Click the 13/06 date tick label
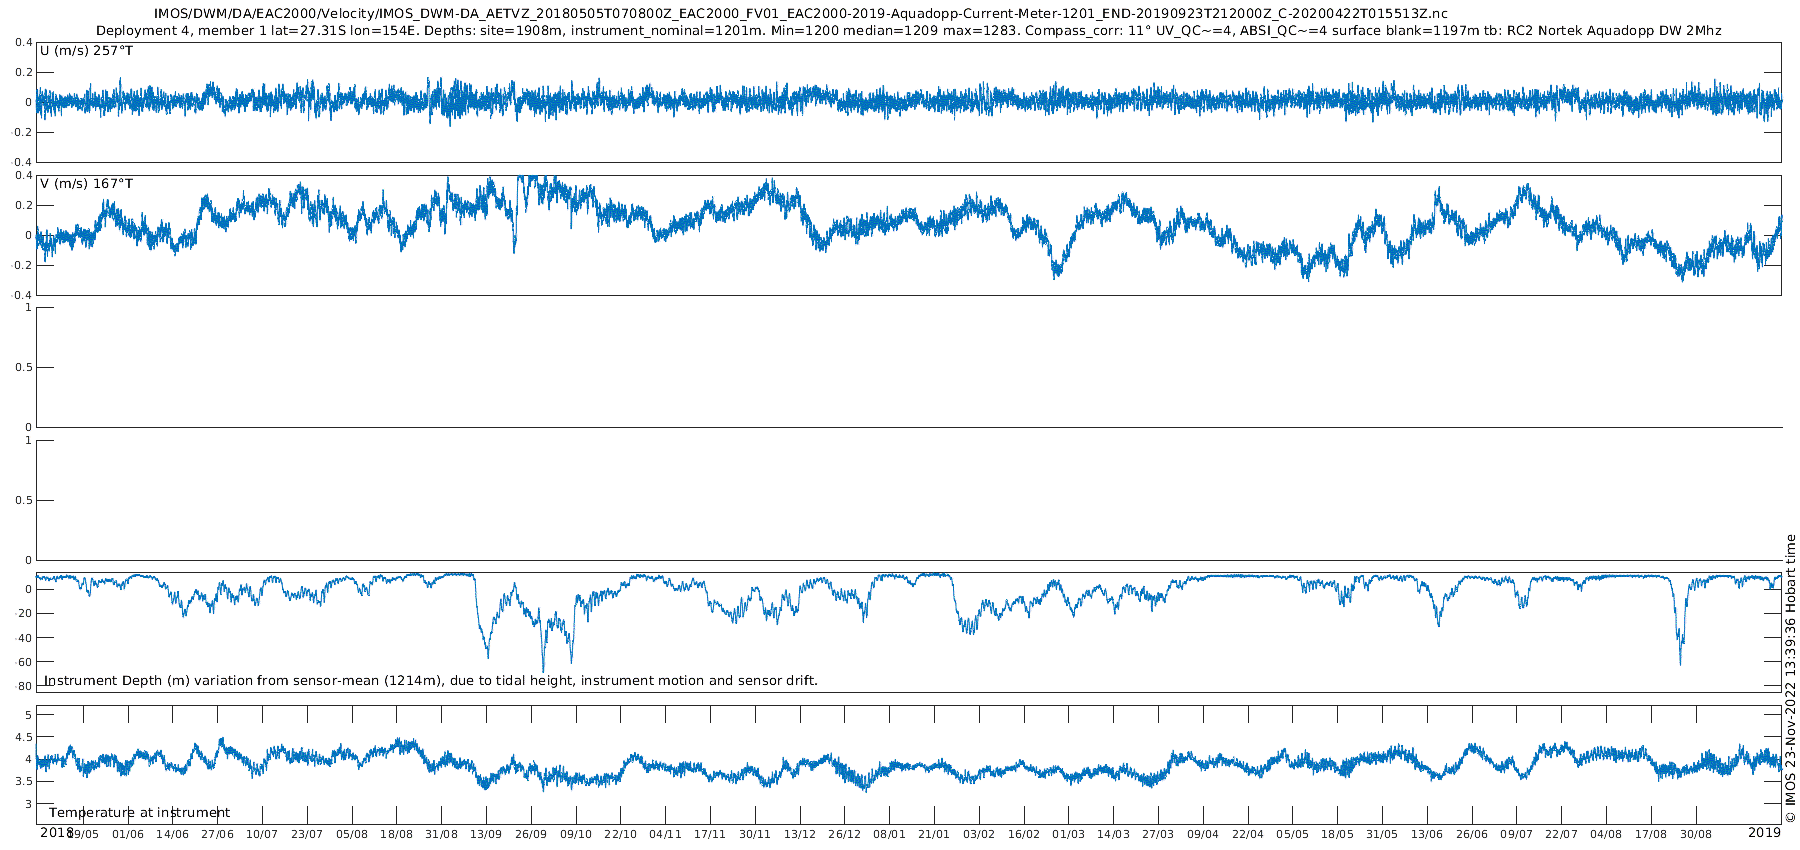Viewport: 1800px width, 850px height. (x=1427, y=834)
